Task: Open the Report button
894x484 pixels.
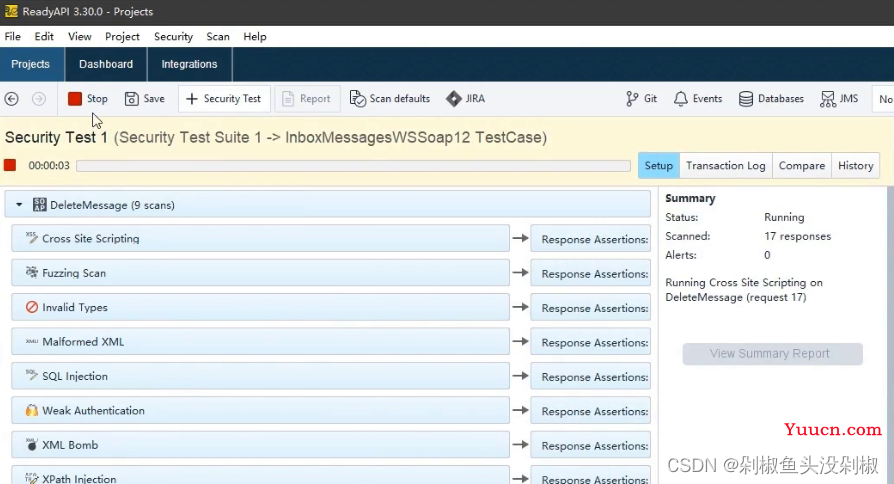Action: (307, 99)
